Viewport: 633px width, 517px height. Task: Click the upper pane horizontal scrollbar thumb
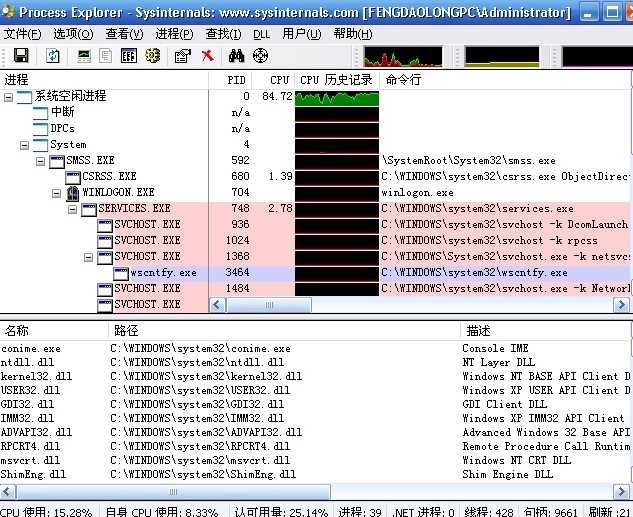pos(269,305)
